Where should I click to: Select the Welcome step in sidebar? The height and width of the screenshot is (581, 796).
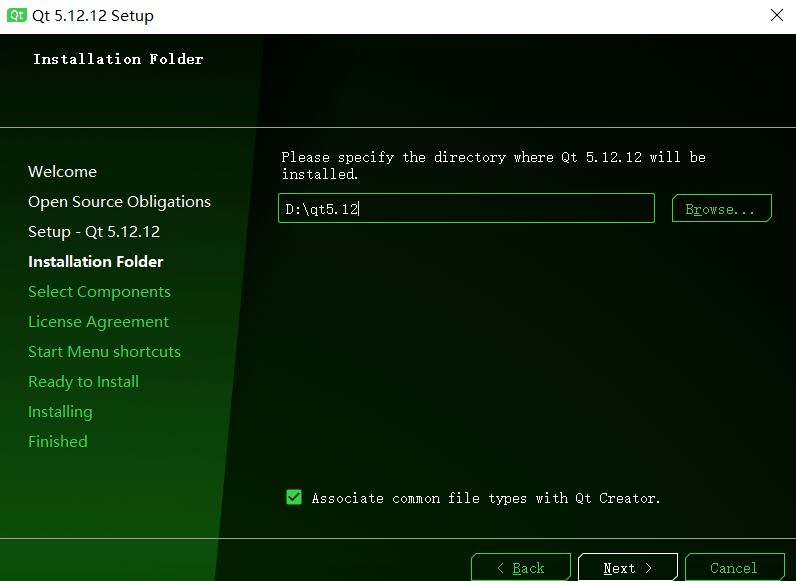(62, 172)
